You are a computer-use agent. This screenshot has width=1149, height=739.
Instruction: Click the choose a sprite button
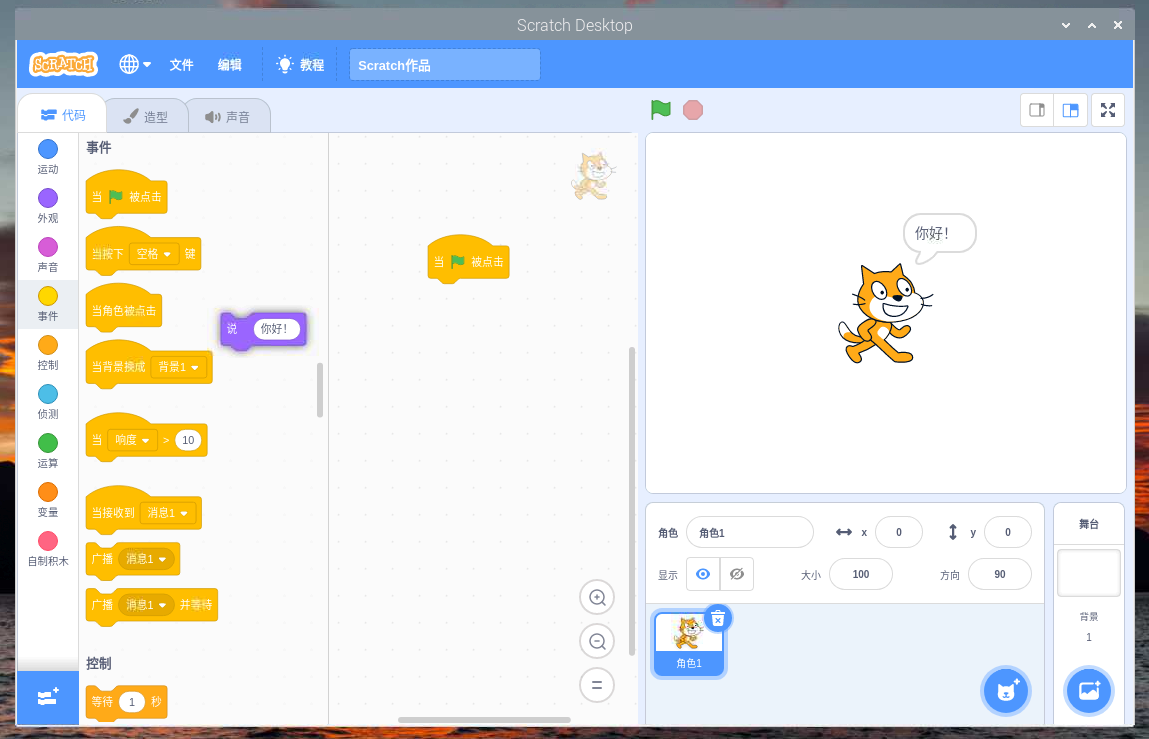click(x=1006, y=691)
